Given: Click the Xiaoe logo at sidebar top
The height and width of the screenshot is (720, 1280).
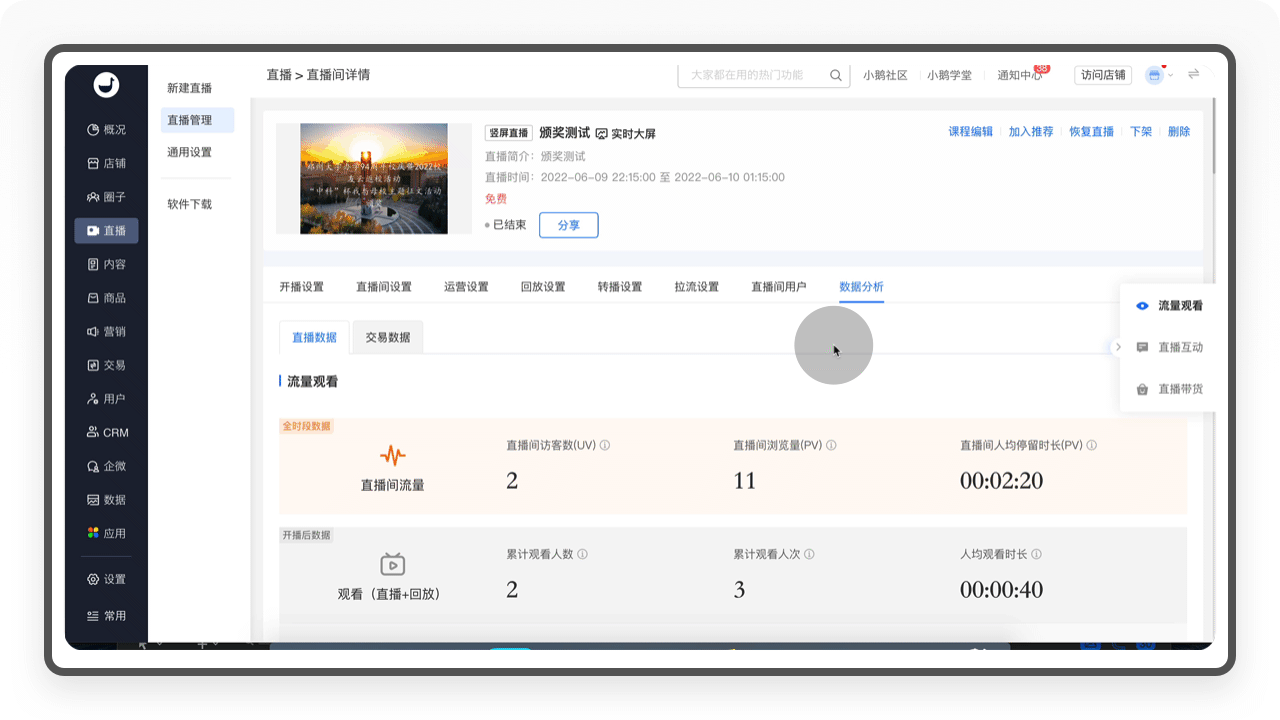Looking at the screenshot, I should pos(106,86).
